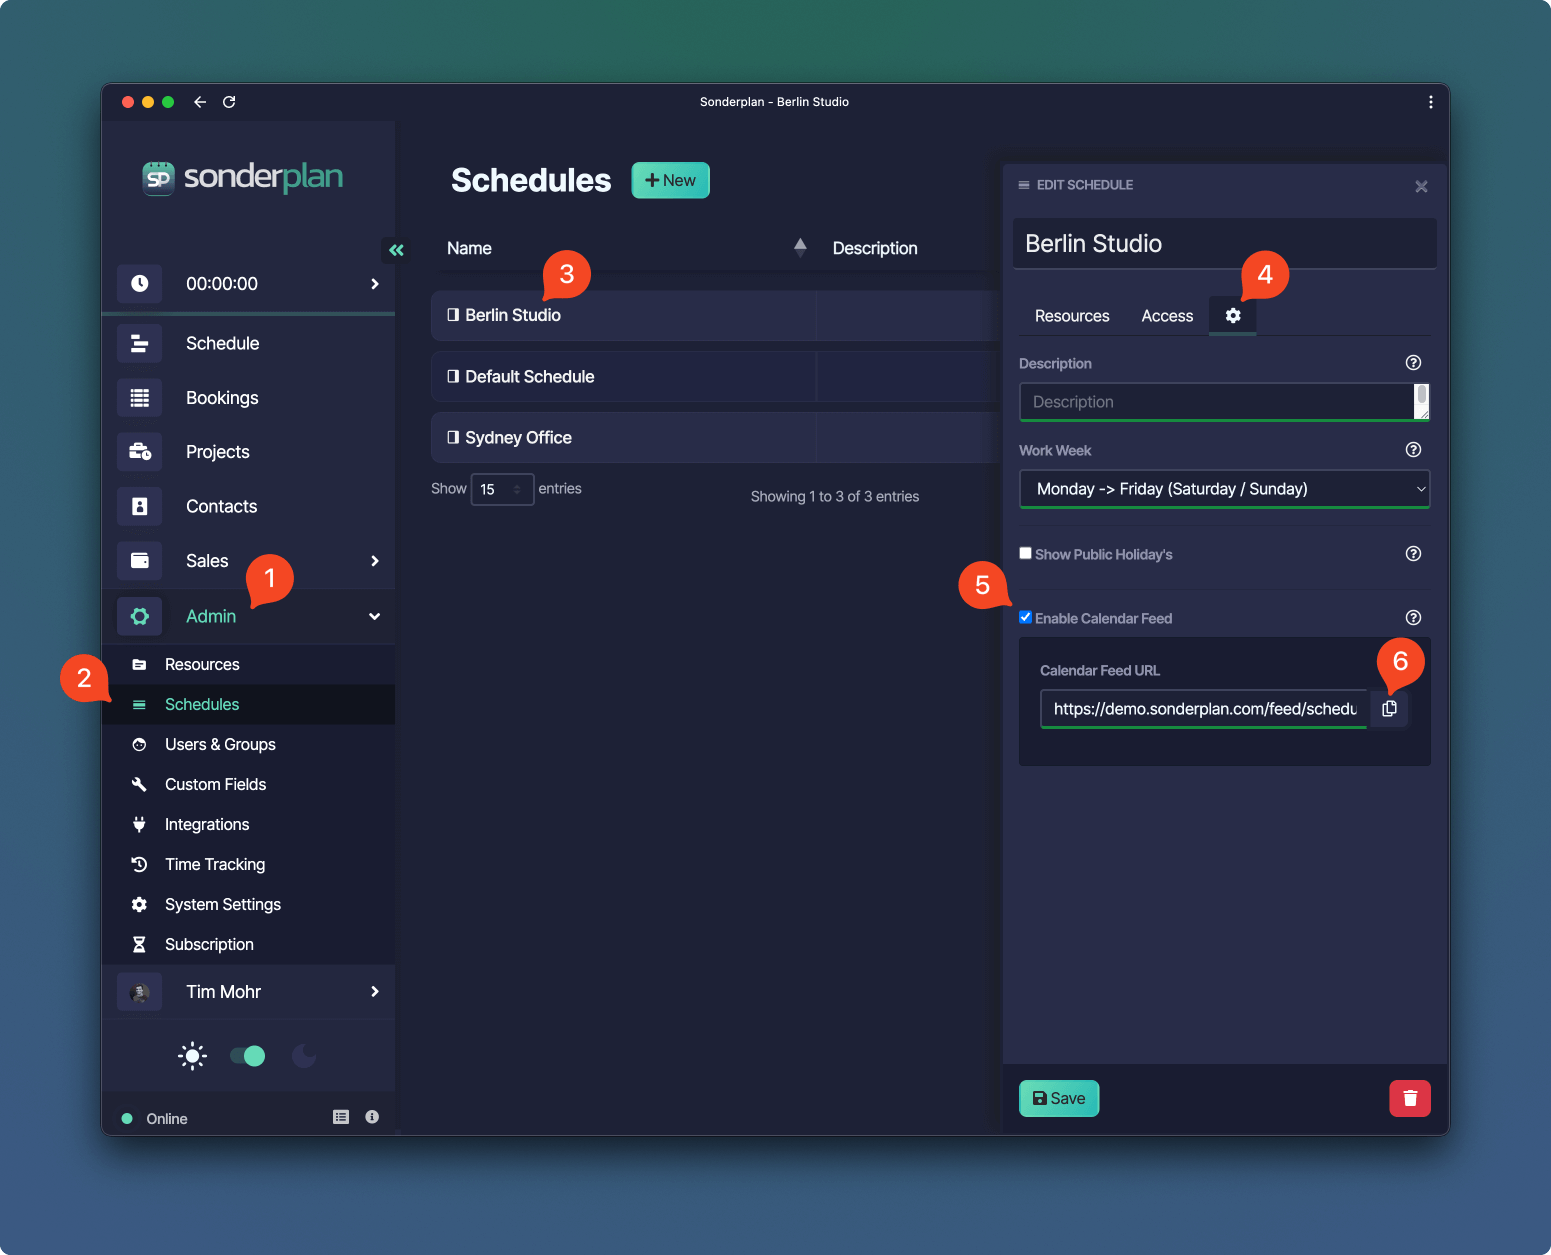Open the Work Week dropdown
1551x1255 pixels.
click(1224, 489)
